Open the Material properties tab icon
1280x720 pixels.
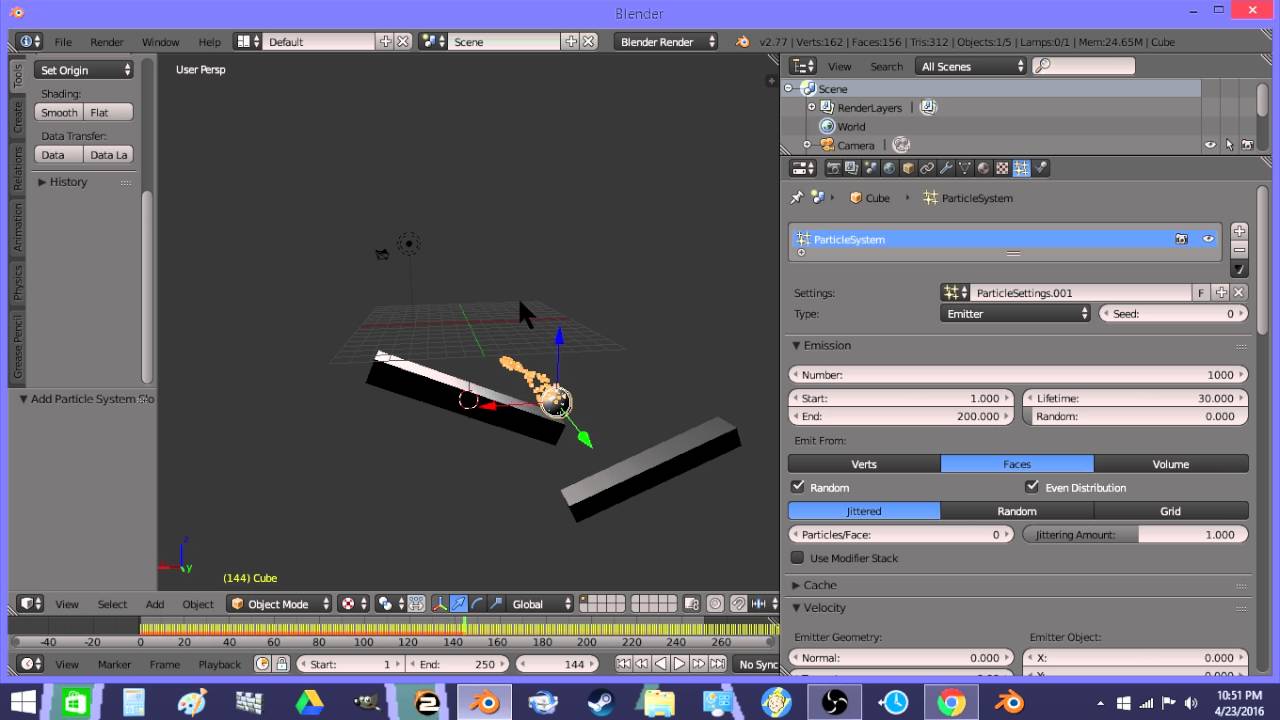point(984,168)
